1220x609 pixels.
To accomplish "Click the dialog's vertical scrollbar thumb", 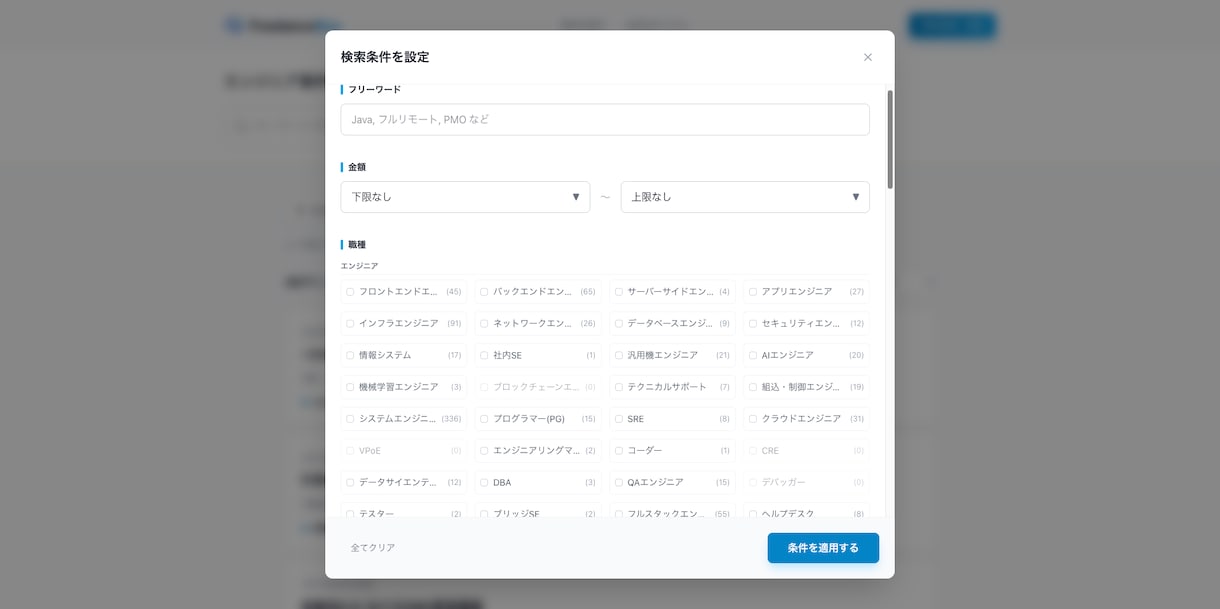I will 890,140.
